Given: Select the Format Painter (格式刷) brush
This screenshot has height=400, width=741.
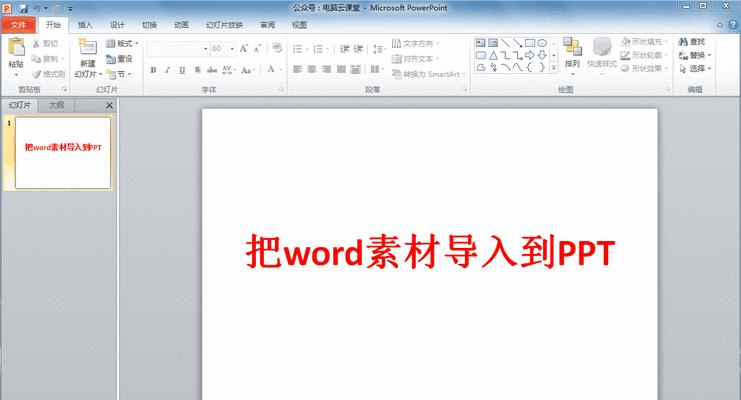Looking at the screenshot, I should [36, 74].
